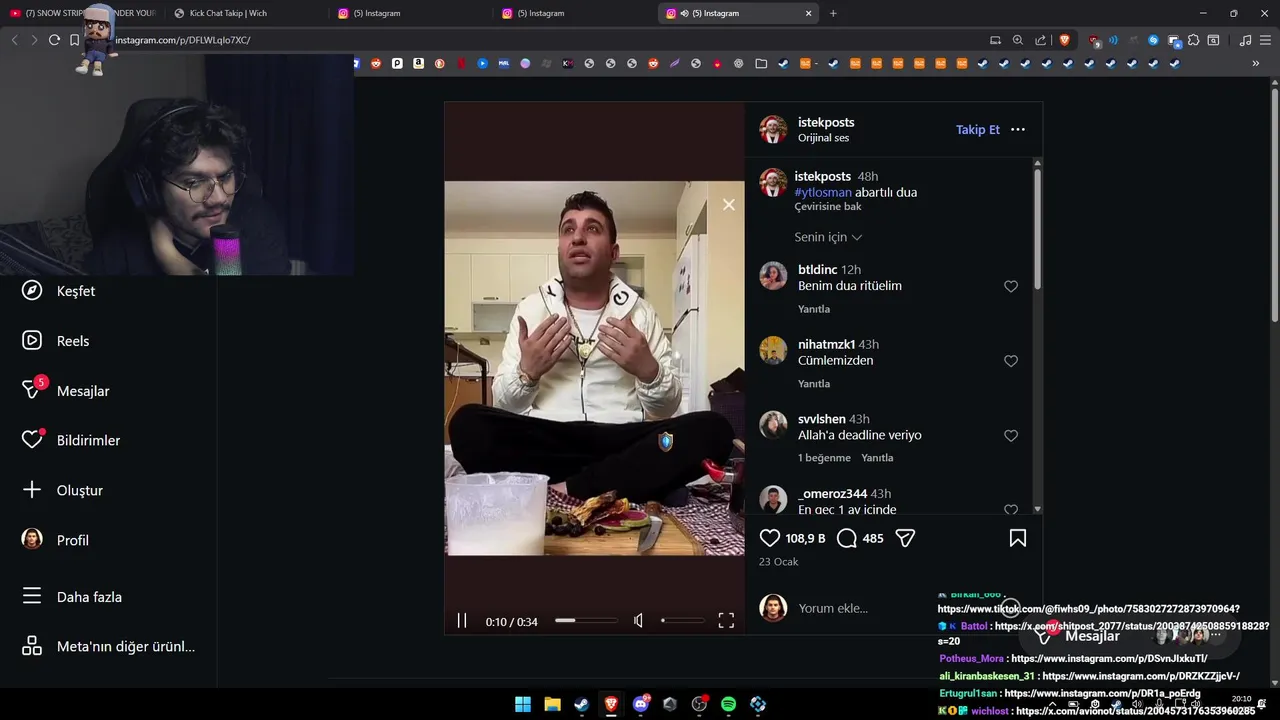Viewport: 1280px width, 720px height.
Task: Reply to btldinc's comment
Action: click(x=814, y=309)
